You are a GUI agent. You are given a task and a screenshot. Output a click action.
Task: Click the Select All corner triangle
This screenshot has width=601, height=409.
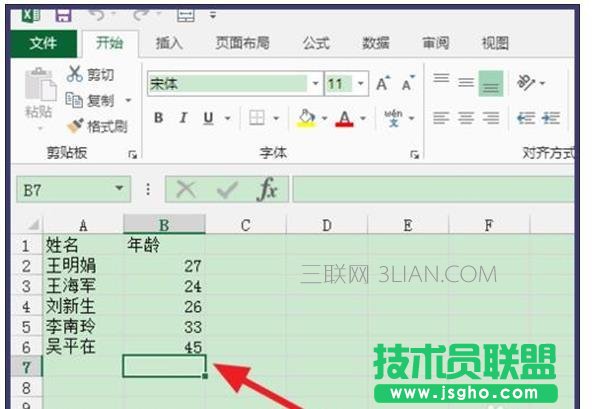33,224
